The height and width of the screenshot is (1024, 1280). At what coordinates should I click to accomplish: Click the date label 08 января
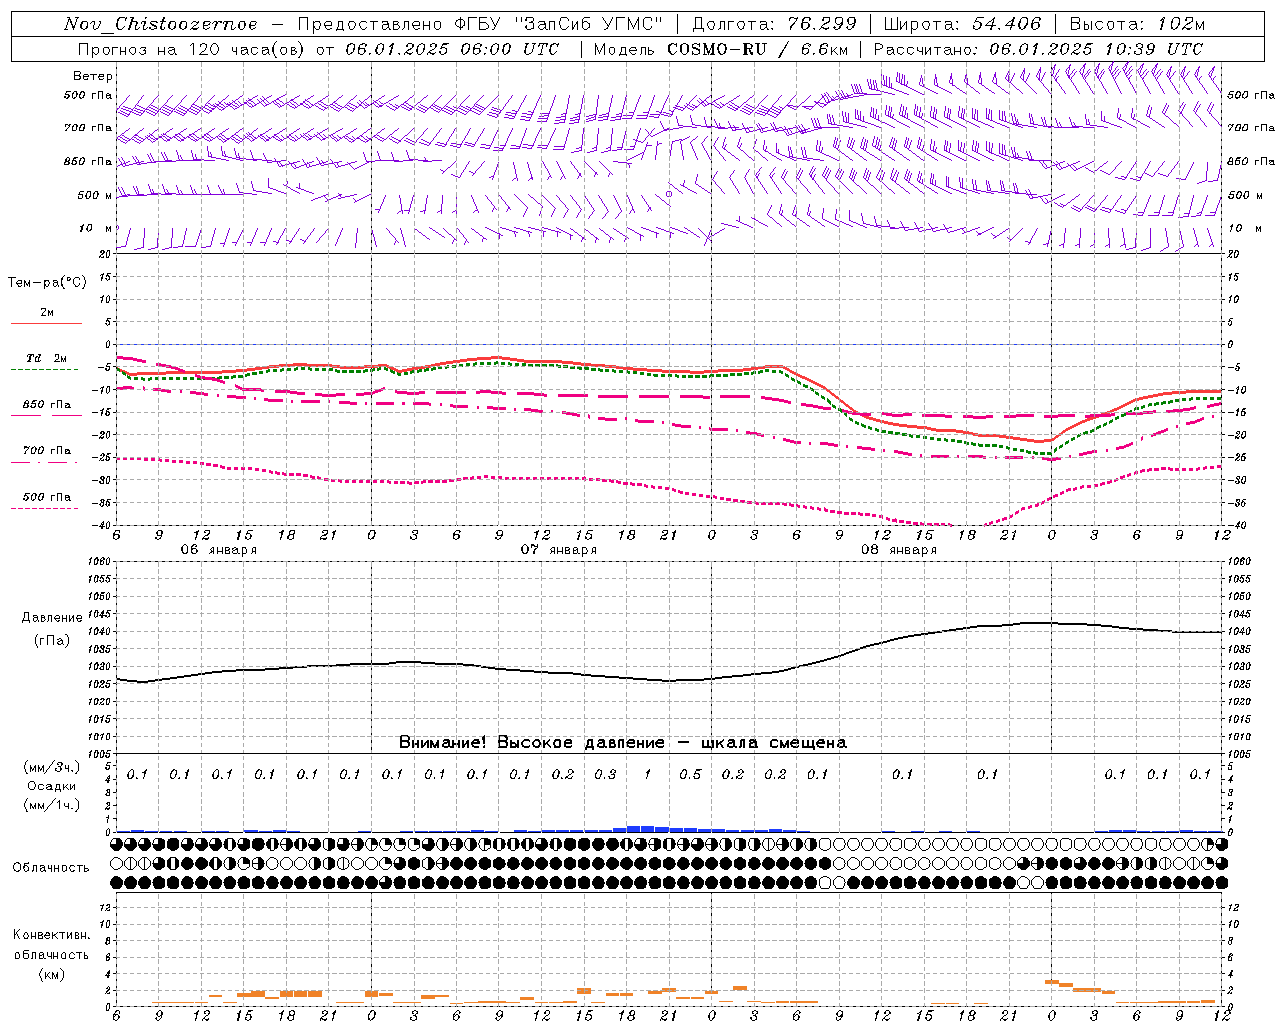899,550
